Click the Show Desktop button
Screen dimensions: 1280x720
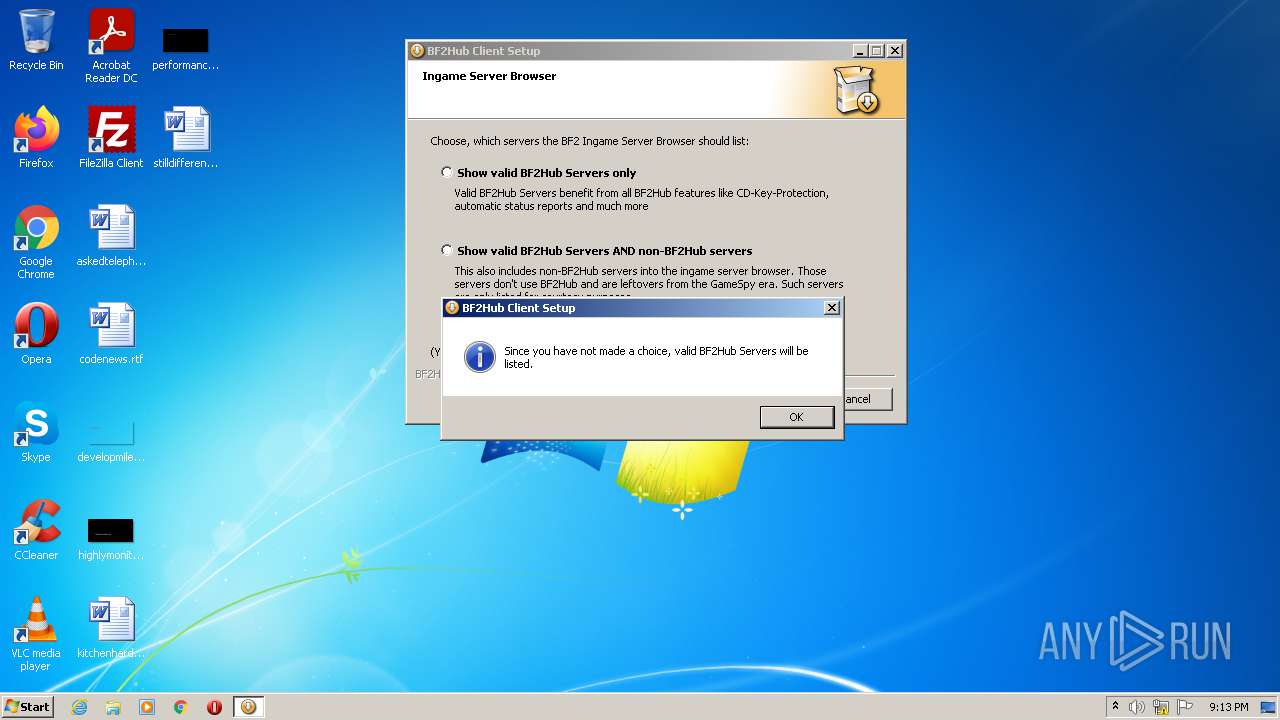pyautogui.click(x=1270, y=707)
